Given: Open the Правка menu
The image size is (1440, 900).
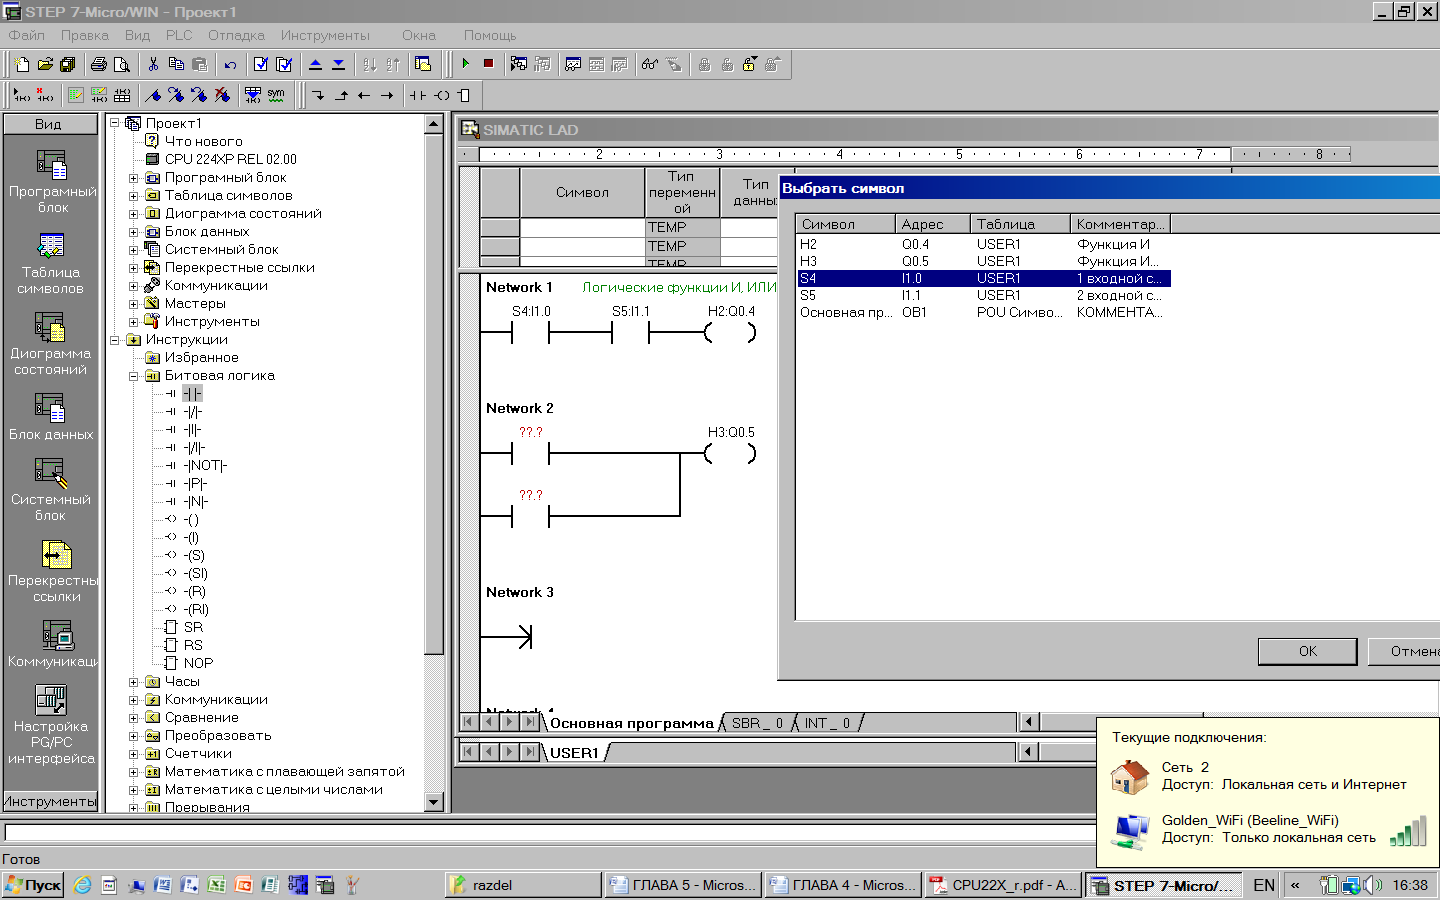Looking at the screenshot, I should point(85,35).
